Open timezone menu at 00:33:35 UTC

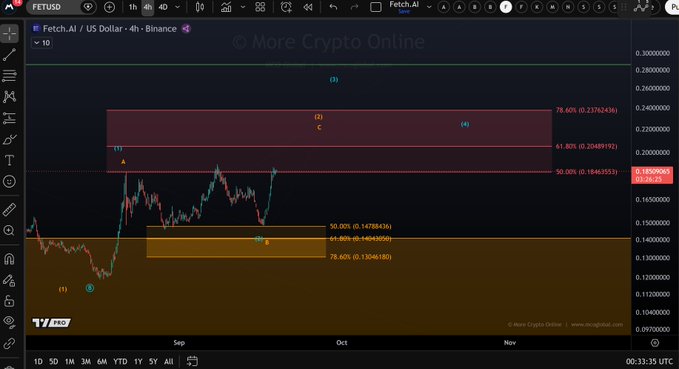(649, 361)
